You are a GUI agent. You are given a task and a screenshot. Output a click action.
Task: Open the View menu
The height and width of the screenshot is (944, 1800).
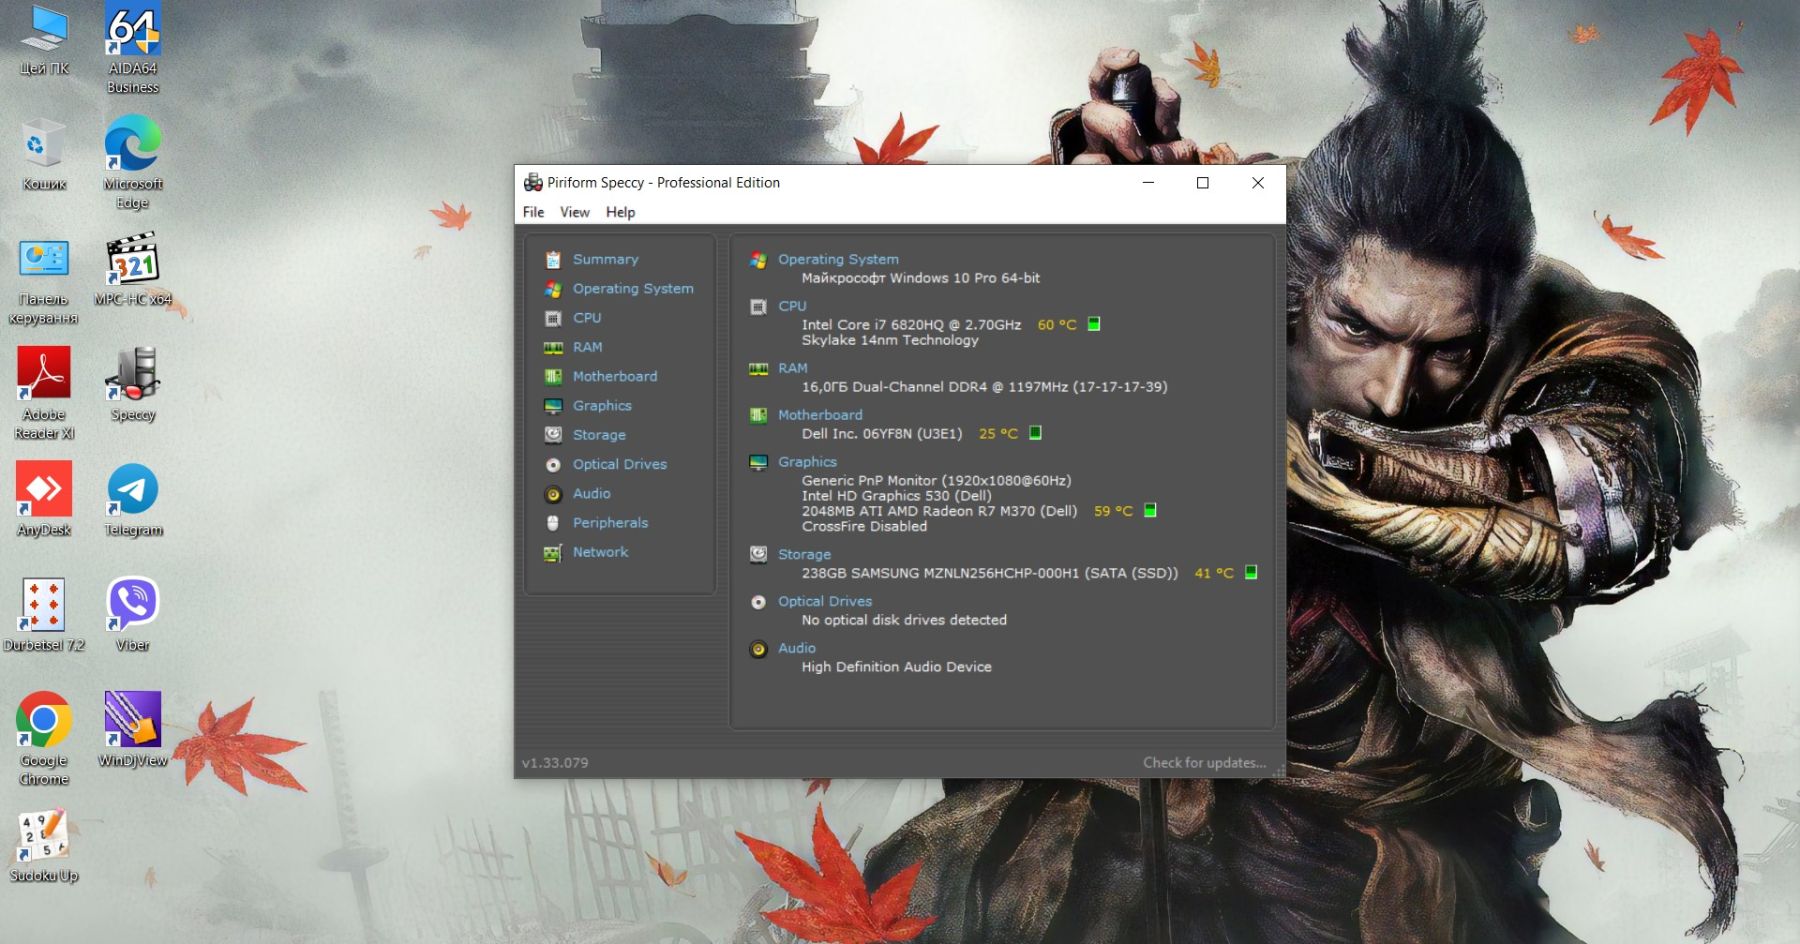(x=574, y=212)
